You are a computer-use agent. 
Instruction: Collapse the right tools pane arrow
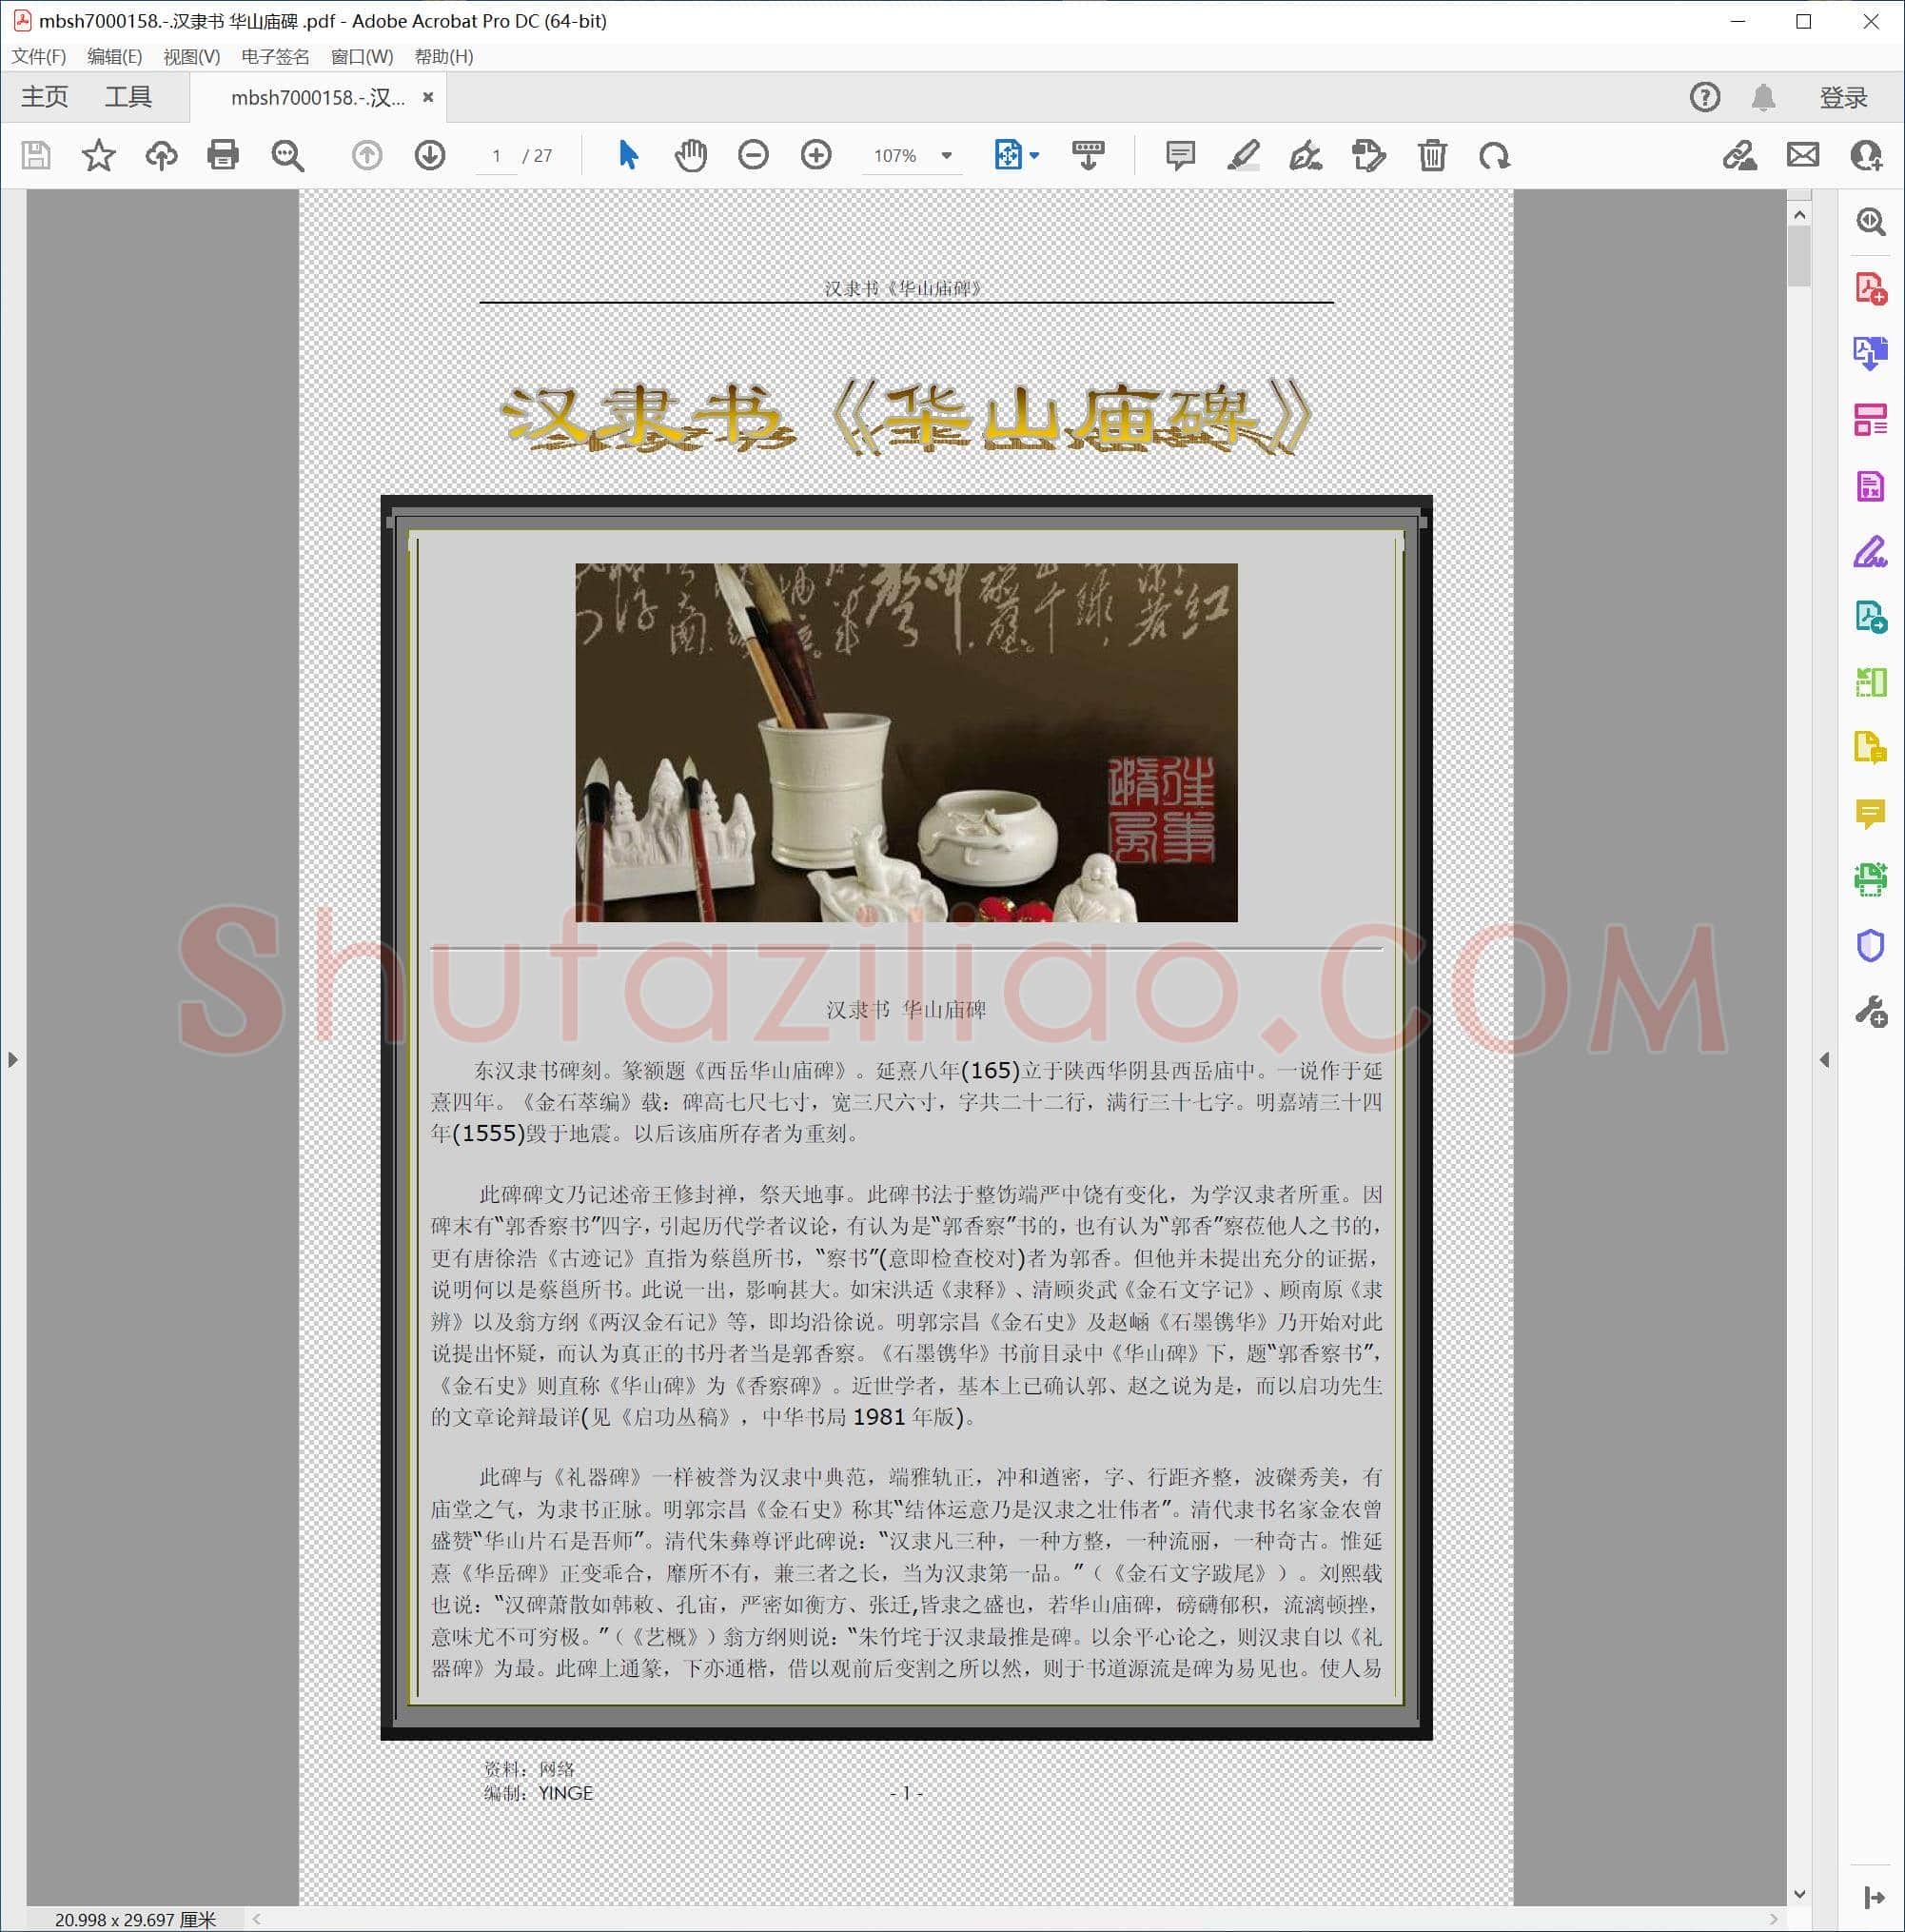pos(1825,1059)
